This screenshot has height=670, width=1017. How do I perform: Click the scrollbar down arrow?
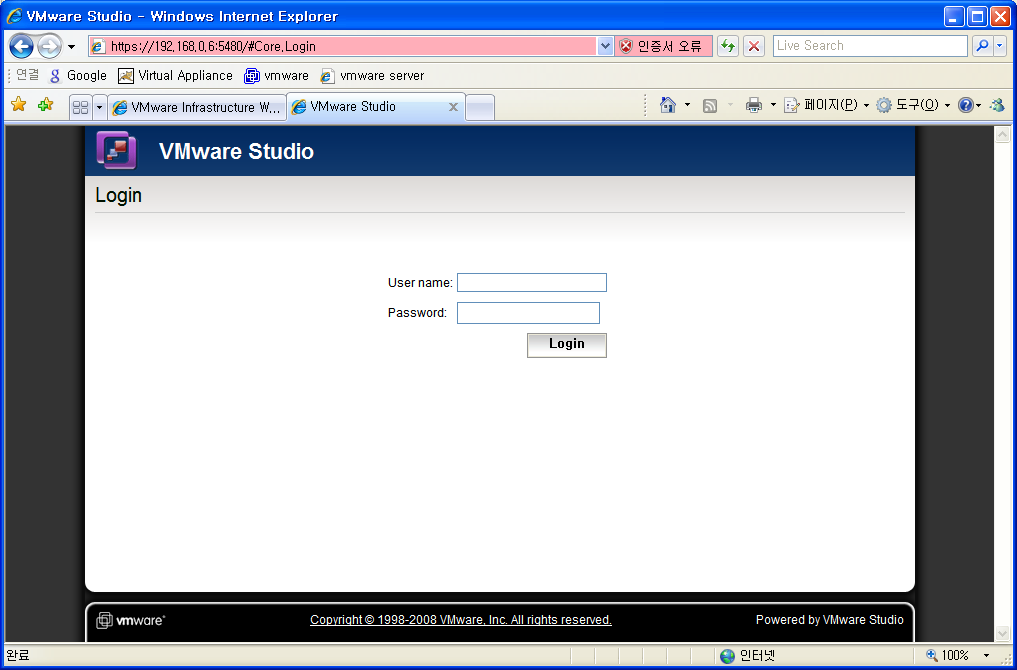[x=1003, y=633]
